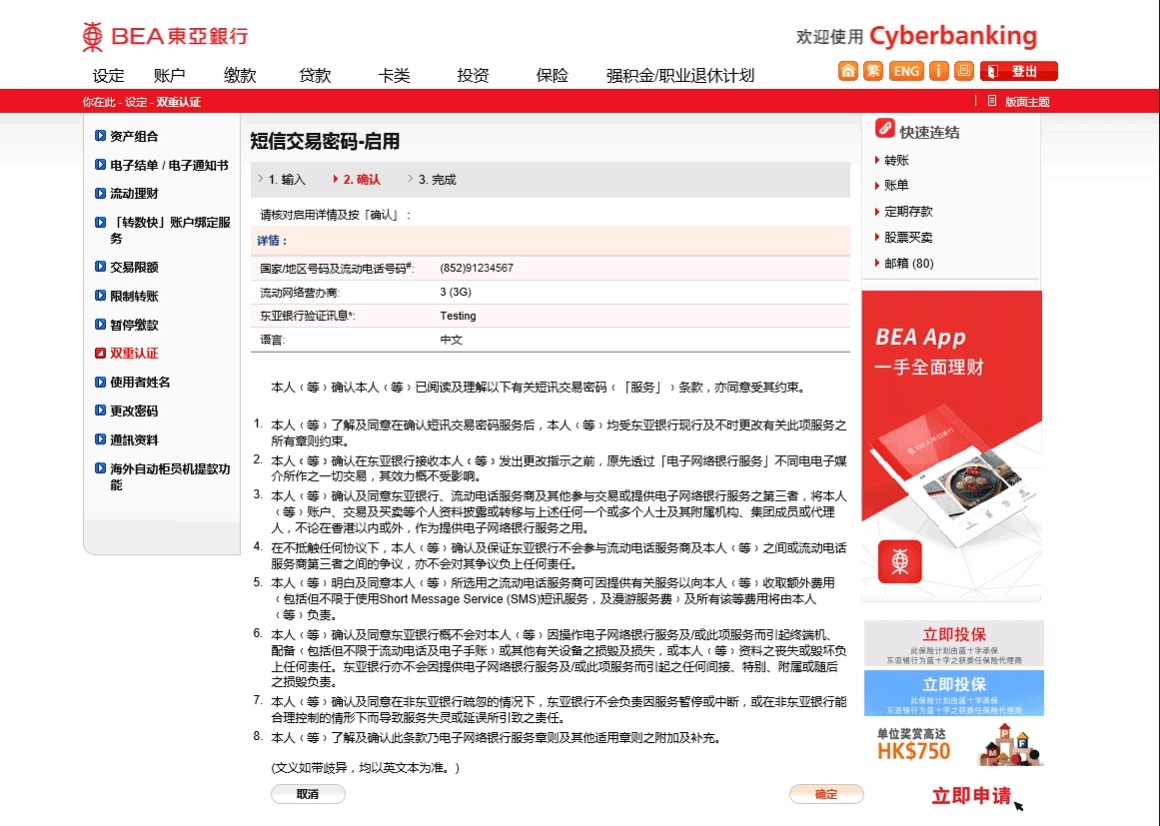Click the 快速连结 link icon
Viewport: 1160px width, 826px height.
885,129
